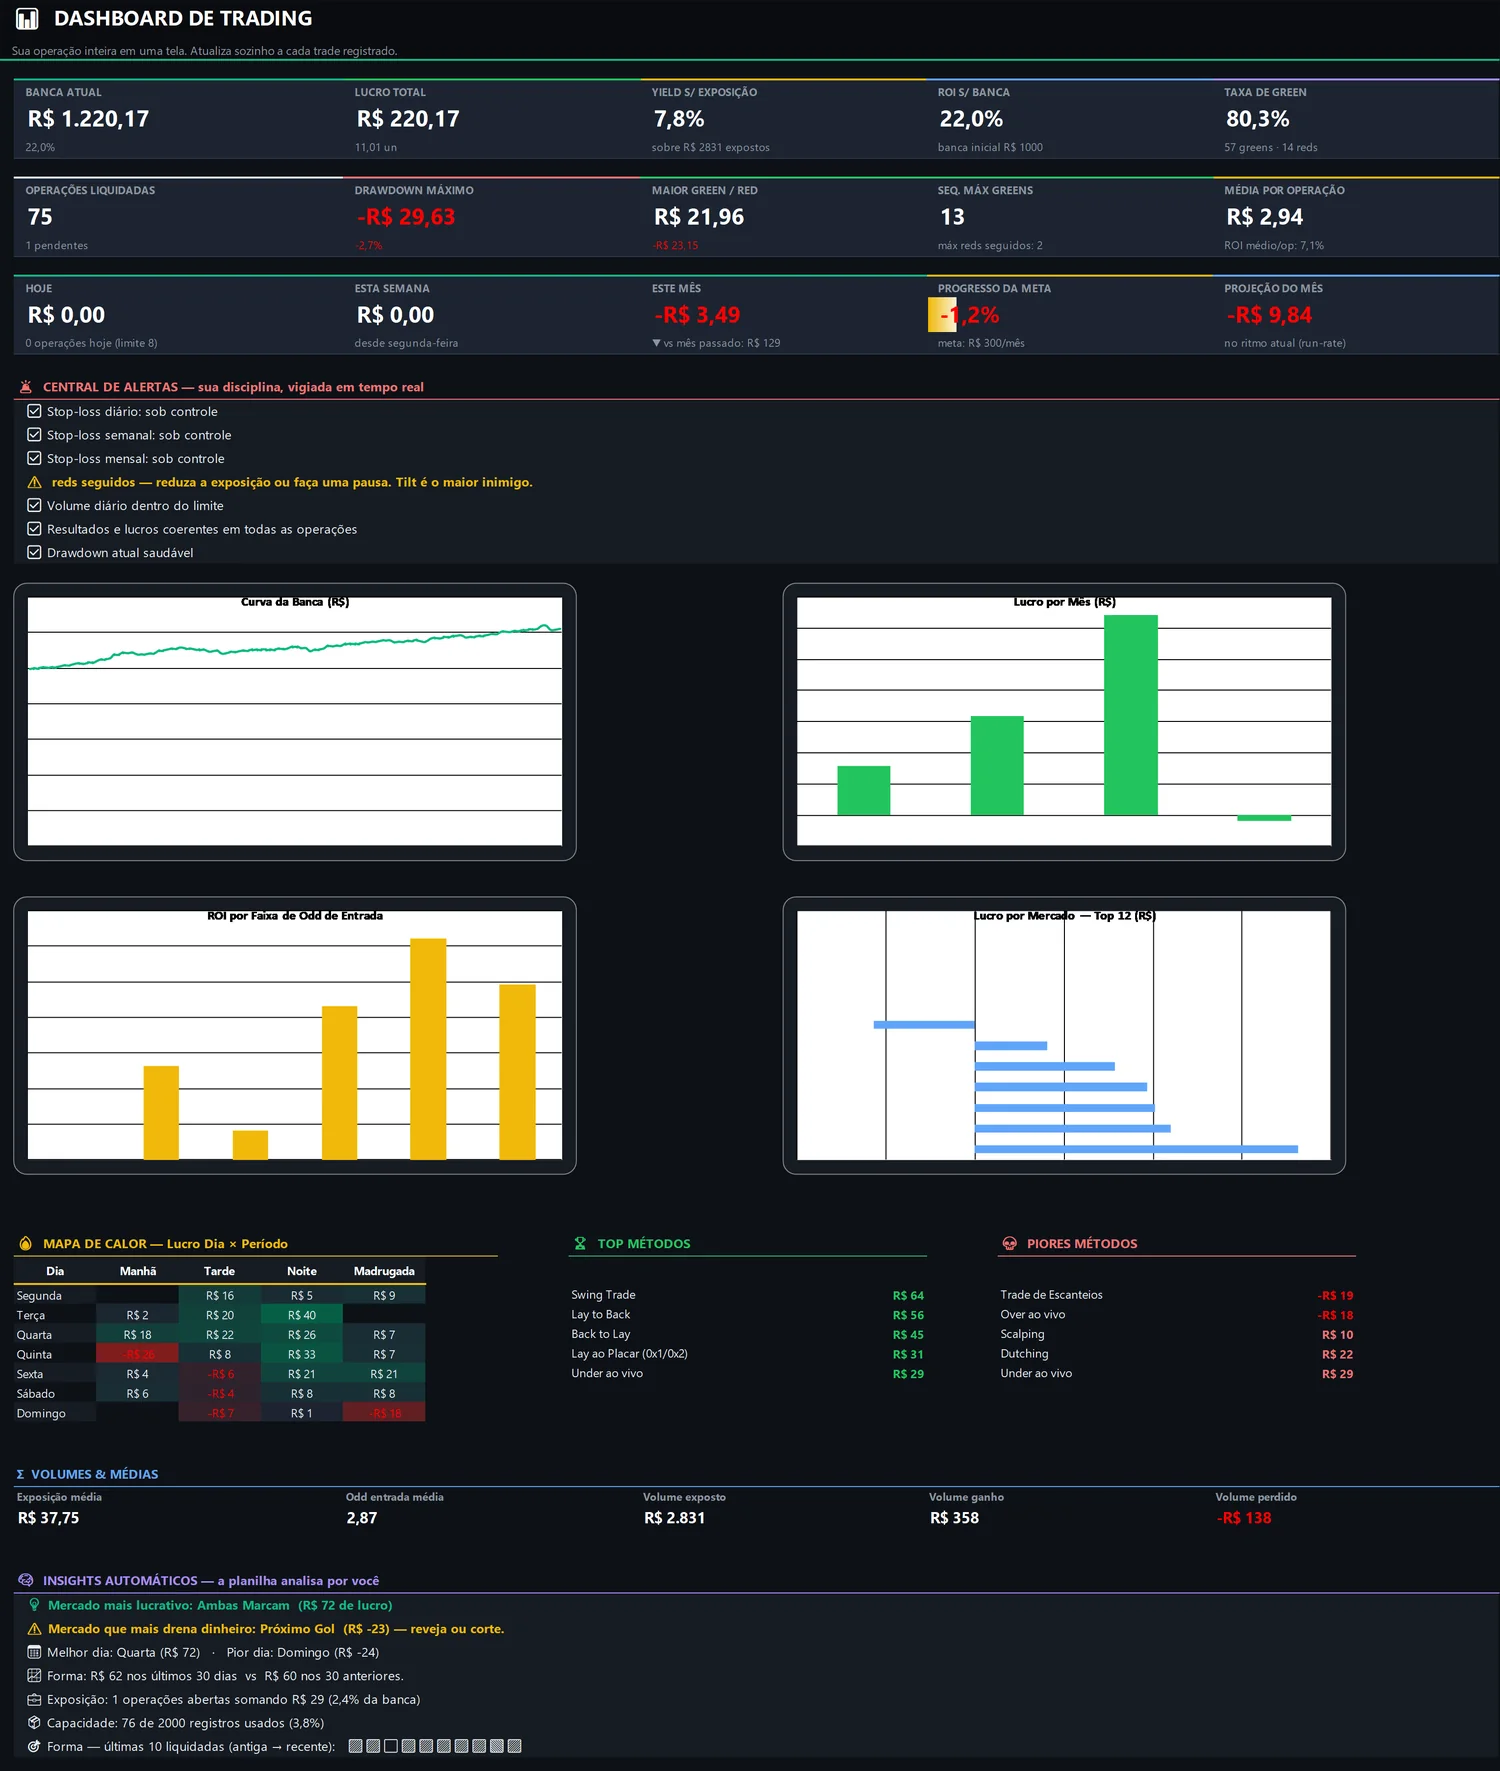Select the Maior Green value R$ 21,96
Viewport: 1500px width, 1771px height.
pyautogui.click(x=699, y=217)
